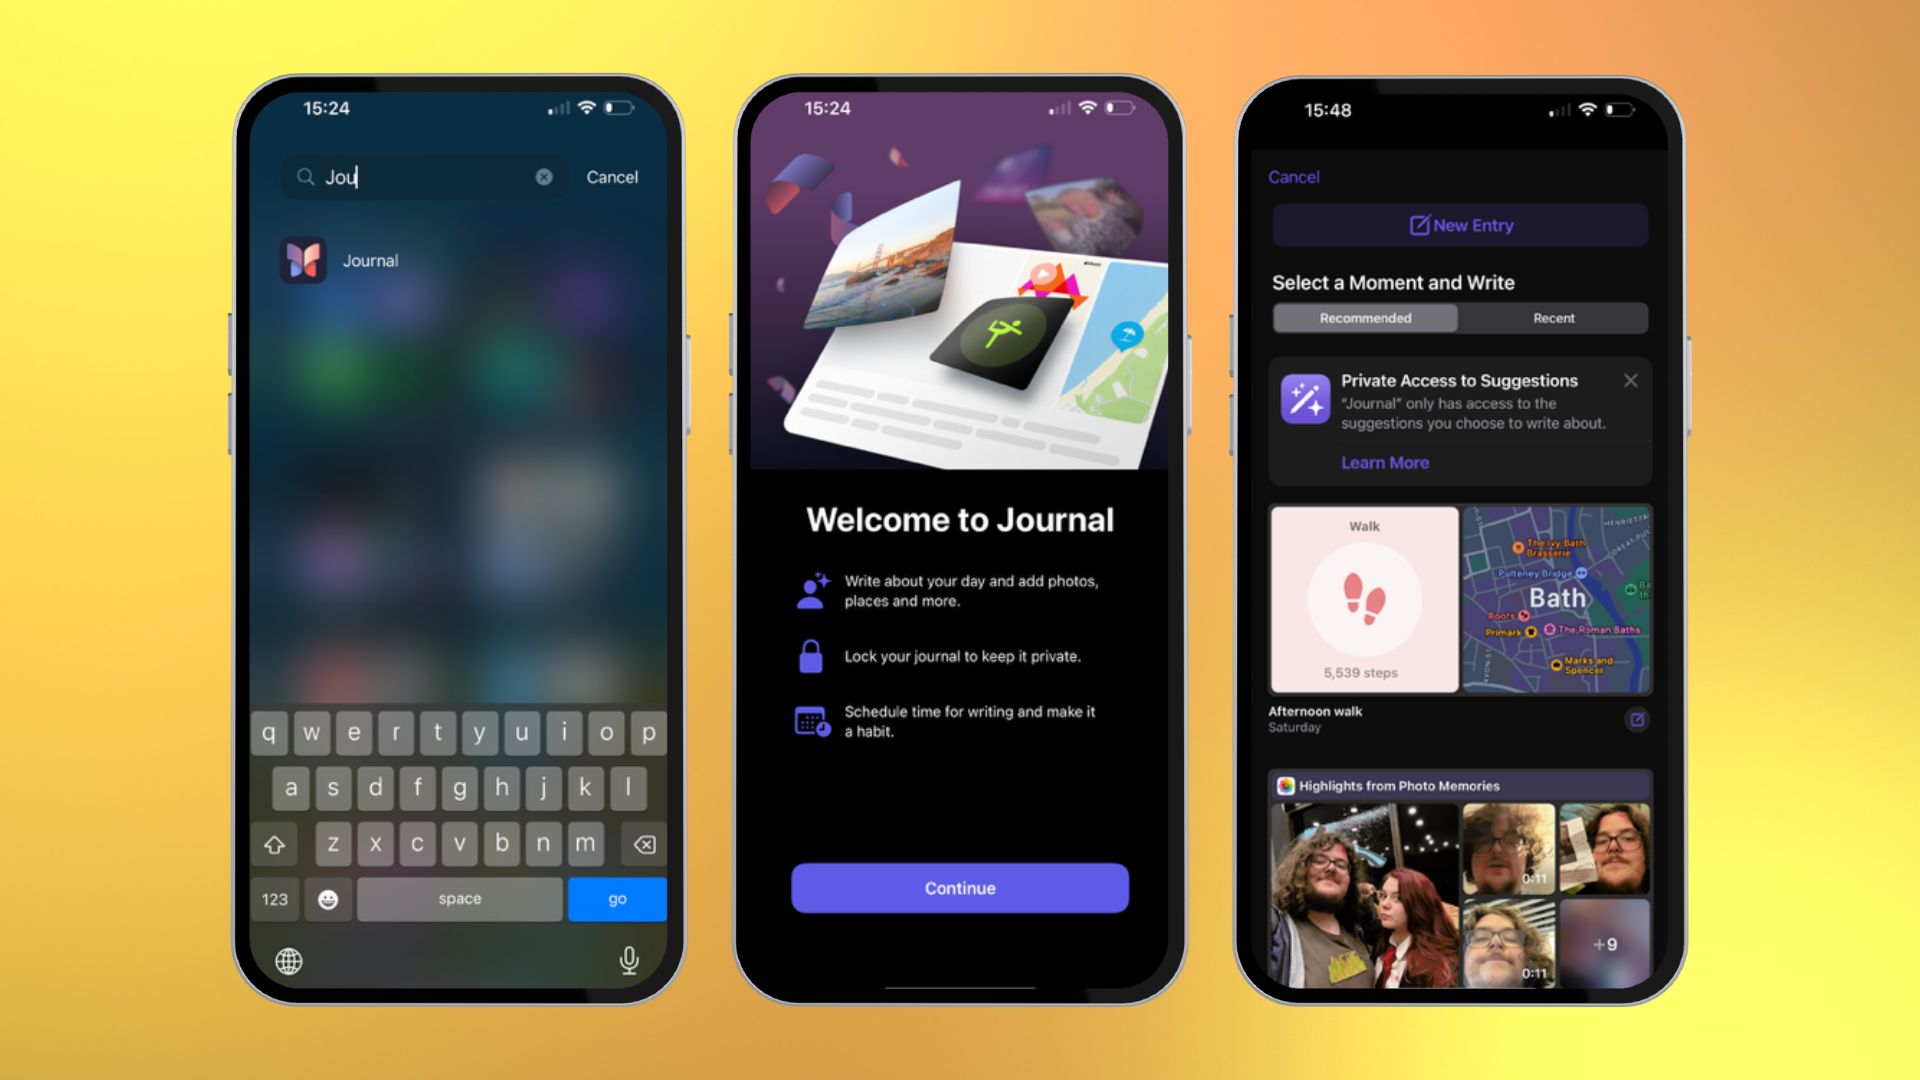Select the Recent tab
1920x1080 pixels.
coord(1552,320)
